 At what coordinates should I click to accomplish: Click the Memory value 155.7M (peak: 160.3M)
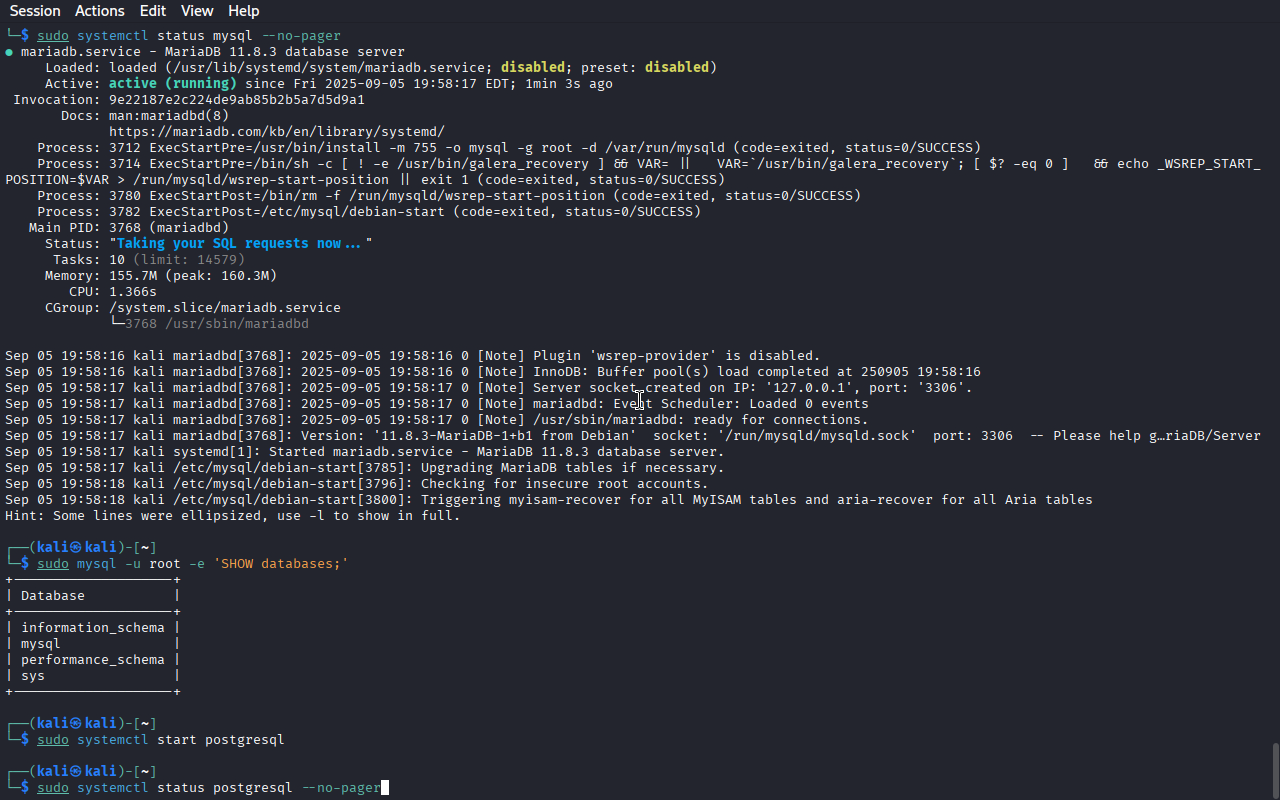[x=193, y=276]
